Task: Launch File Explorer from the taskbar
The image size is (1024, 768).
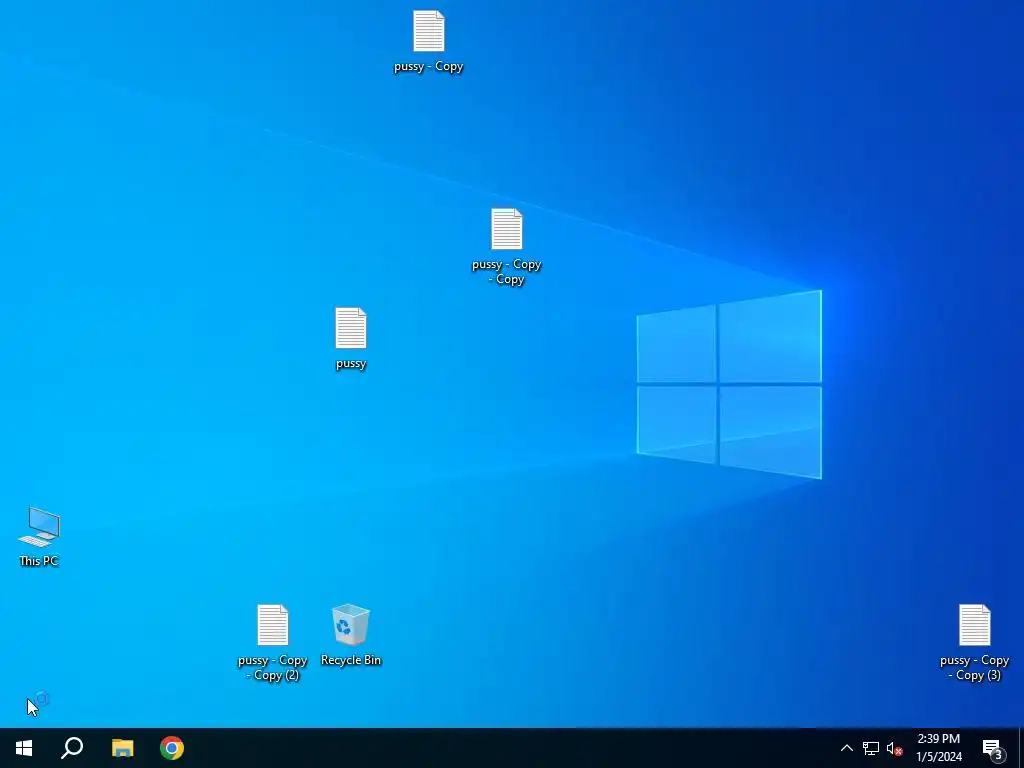Action: tap(123, 748)
